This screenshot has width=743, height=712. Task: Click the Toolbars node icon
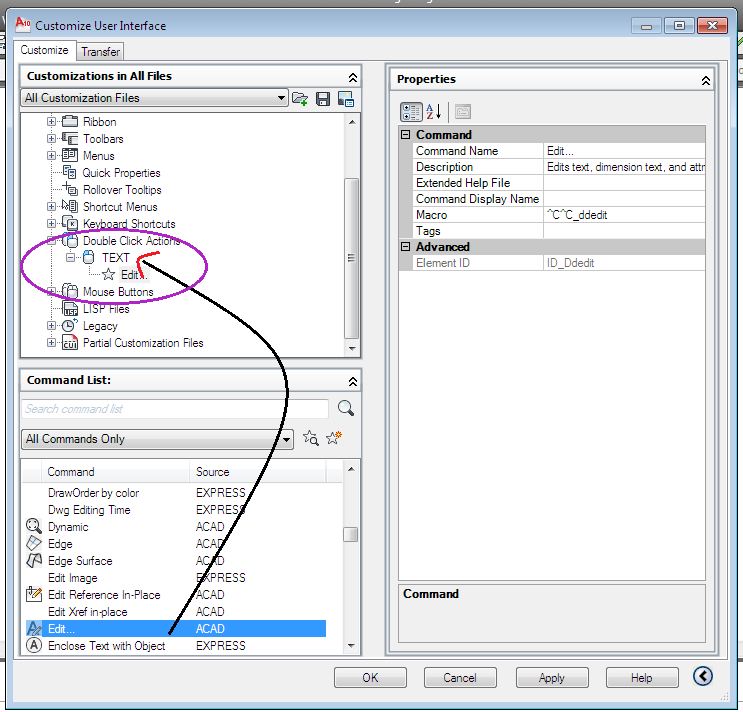pos(70,138)
